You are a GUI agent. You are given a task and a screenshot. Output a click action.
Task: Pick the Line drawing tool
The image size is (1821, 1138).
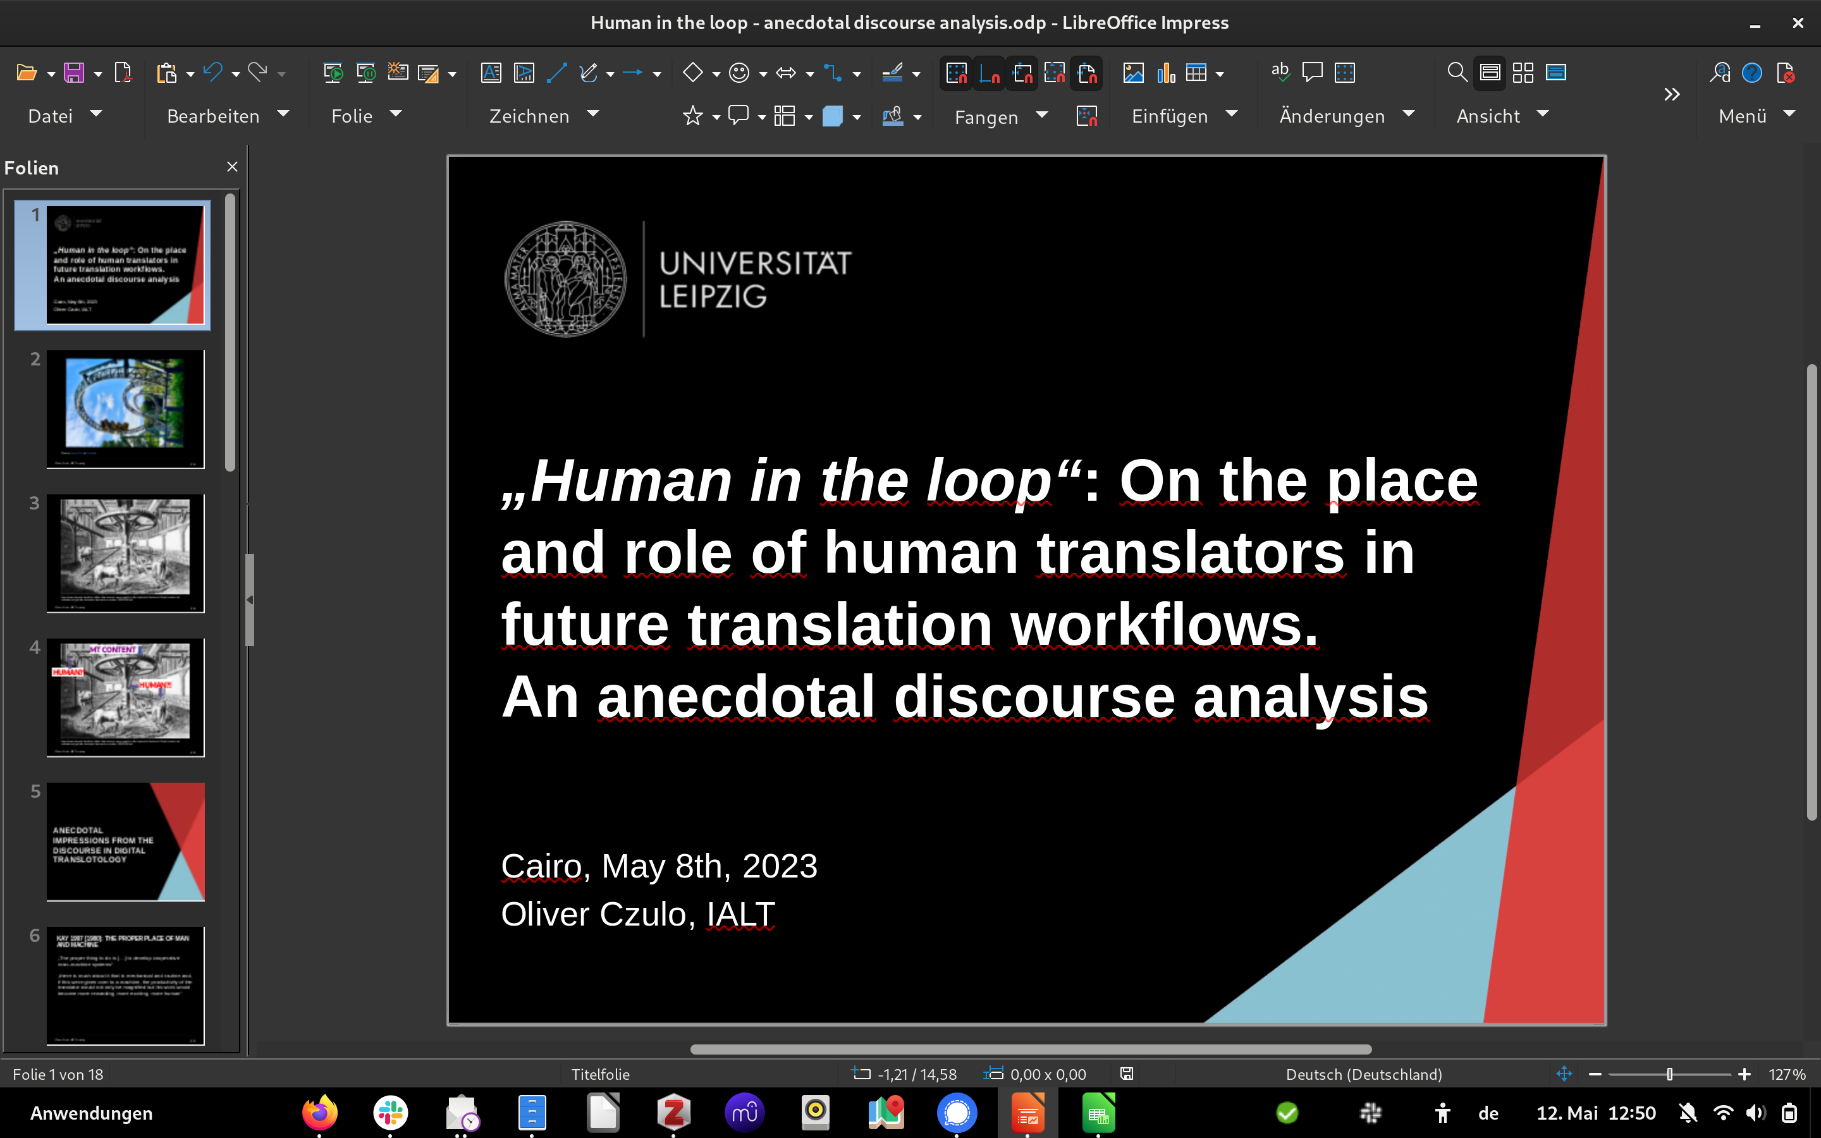pos(557,73)
